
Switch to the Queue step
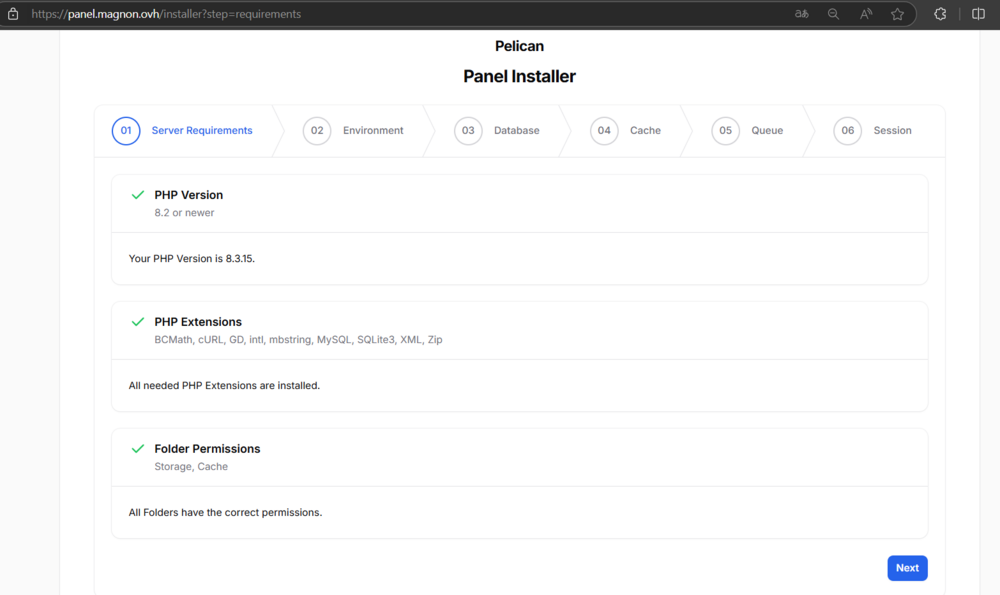coord(767,130)
